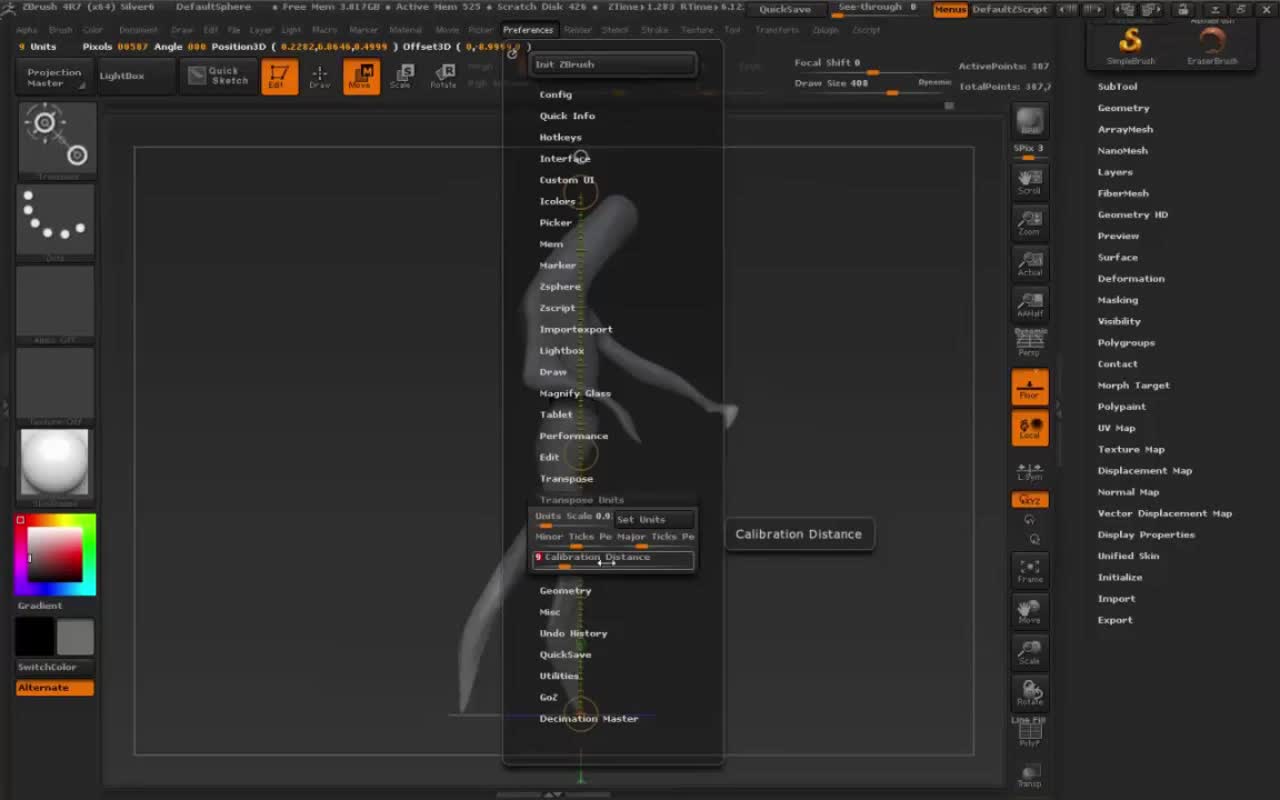Expand the Performance preferences section
This screenshot has height=800, width=1280.
[x=574, y=436]
